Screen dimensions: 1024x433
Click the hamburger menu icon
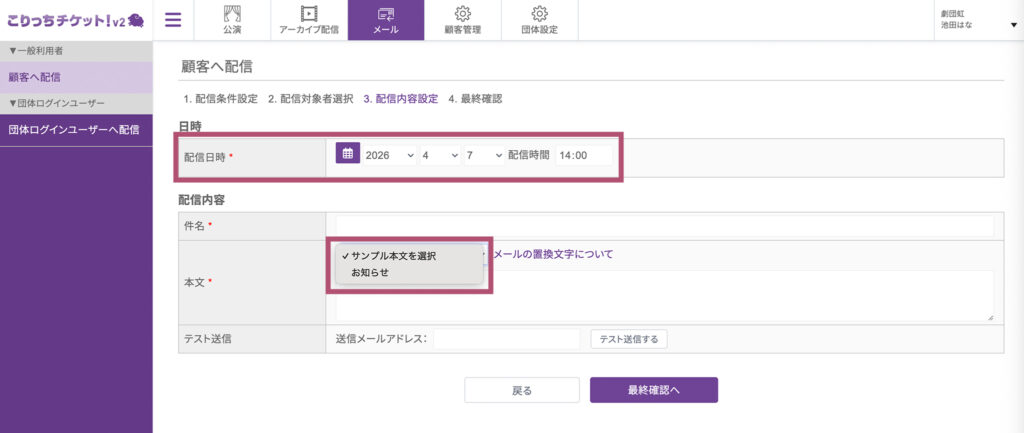tap(173, 19)
